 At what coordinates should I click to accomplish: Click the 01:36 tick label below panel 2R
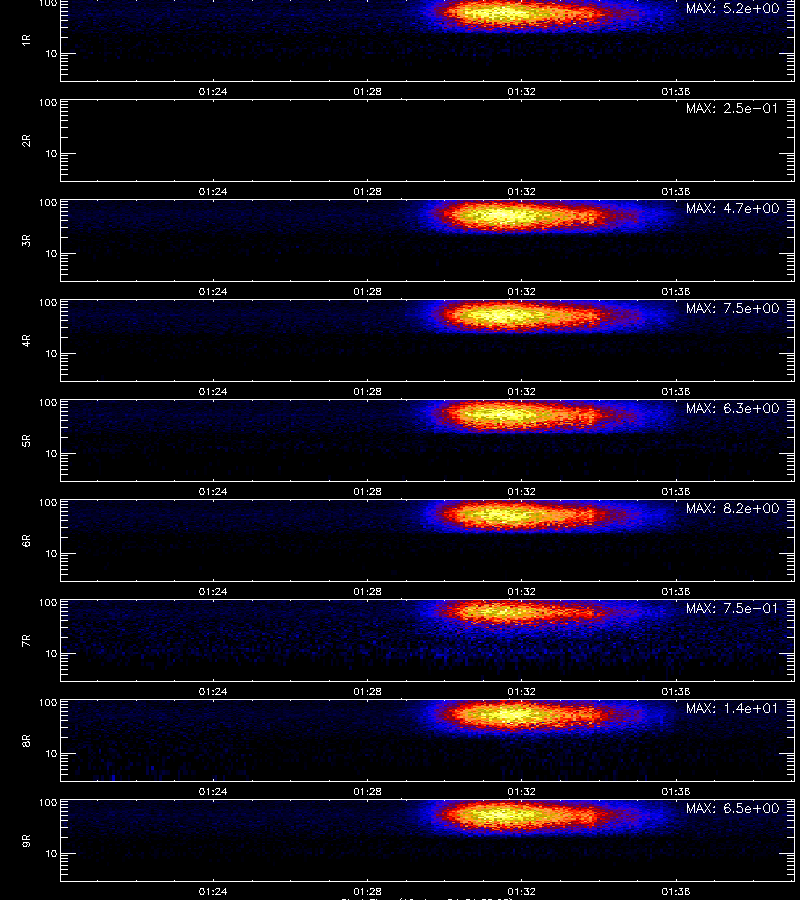click(675, 191)
